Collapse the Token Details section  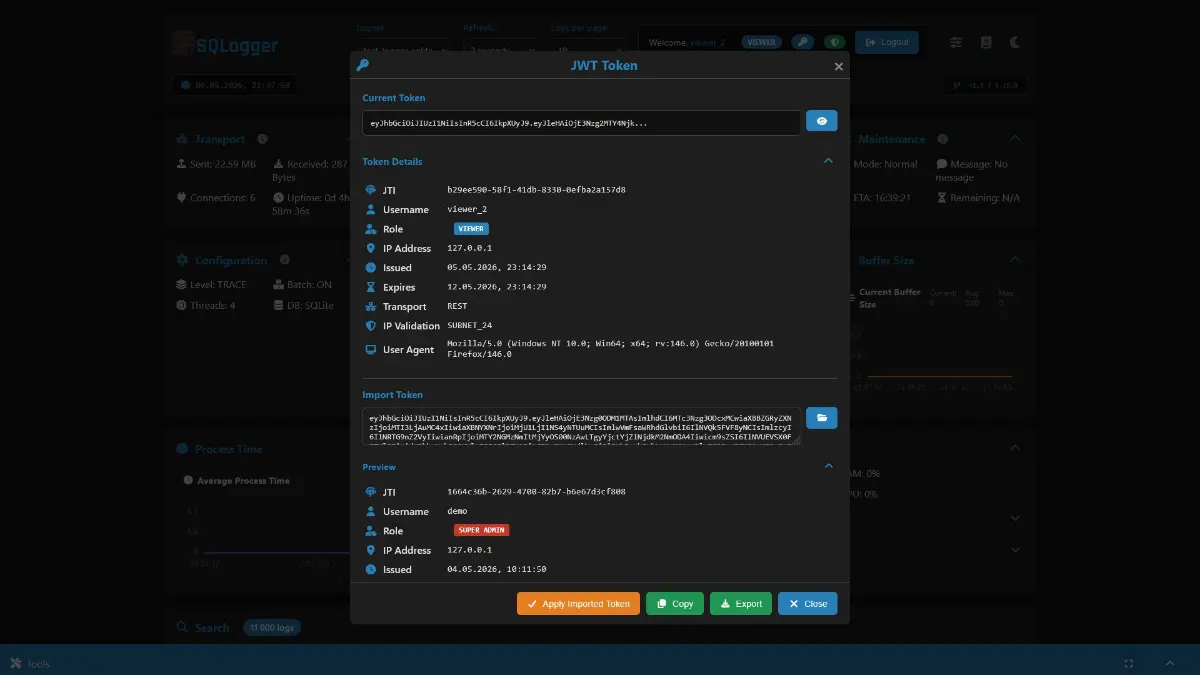pos(828,161)
